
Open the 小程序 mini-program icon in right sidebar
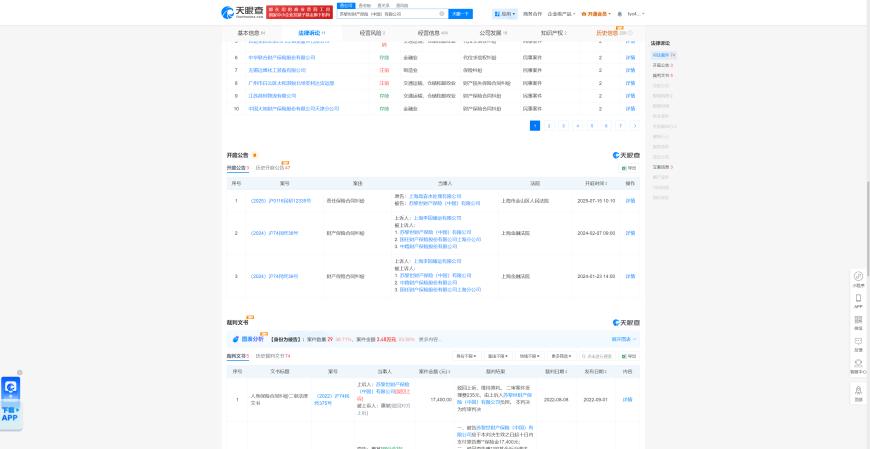[858, 278]
